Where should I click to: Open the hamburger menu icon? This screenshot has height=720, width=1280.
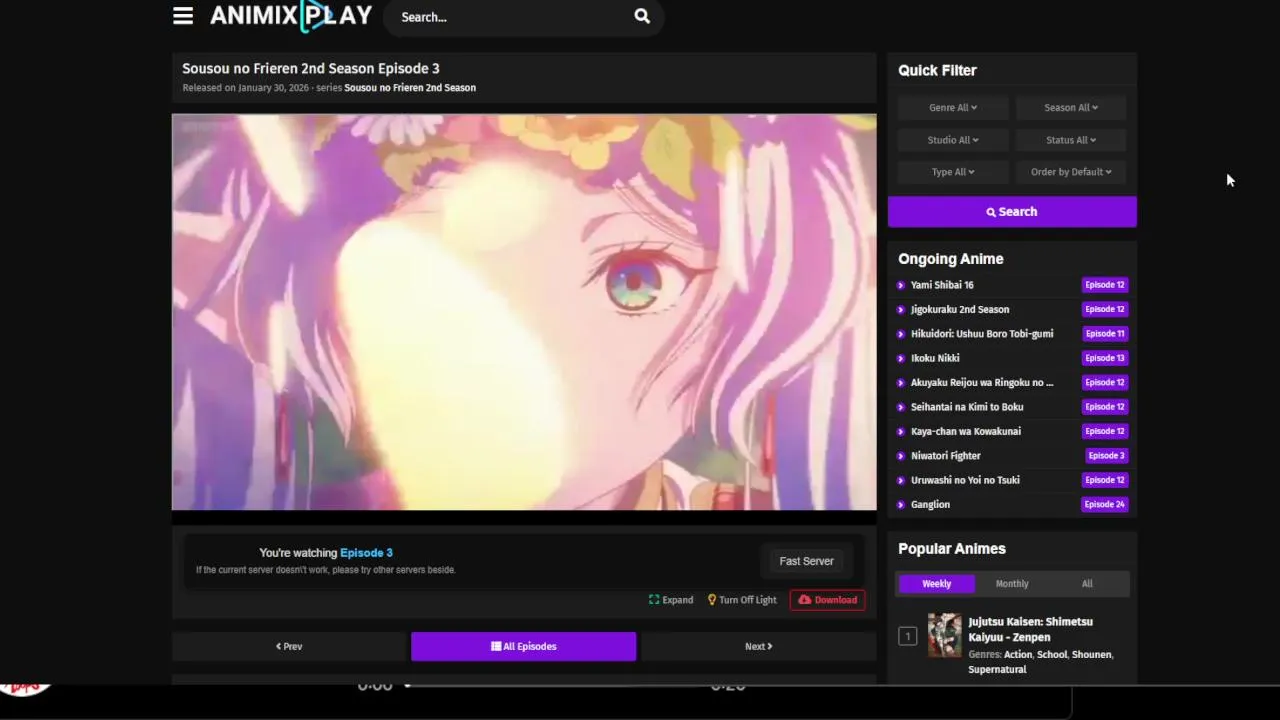click(x=183, y=16)
